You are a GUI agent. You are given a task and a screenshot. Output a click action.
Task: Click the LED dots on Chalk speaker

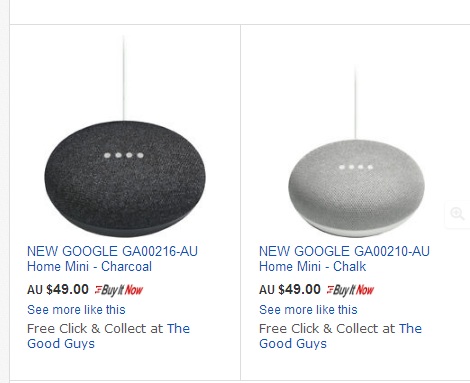[x=356, y=167]
